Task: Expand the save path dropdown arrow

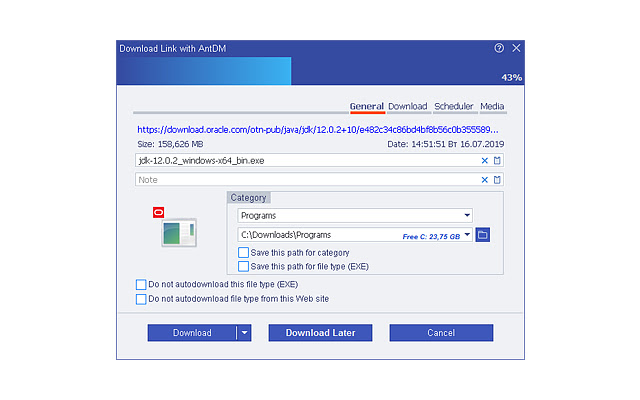Action: (467, 235)
